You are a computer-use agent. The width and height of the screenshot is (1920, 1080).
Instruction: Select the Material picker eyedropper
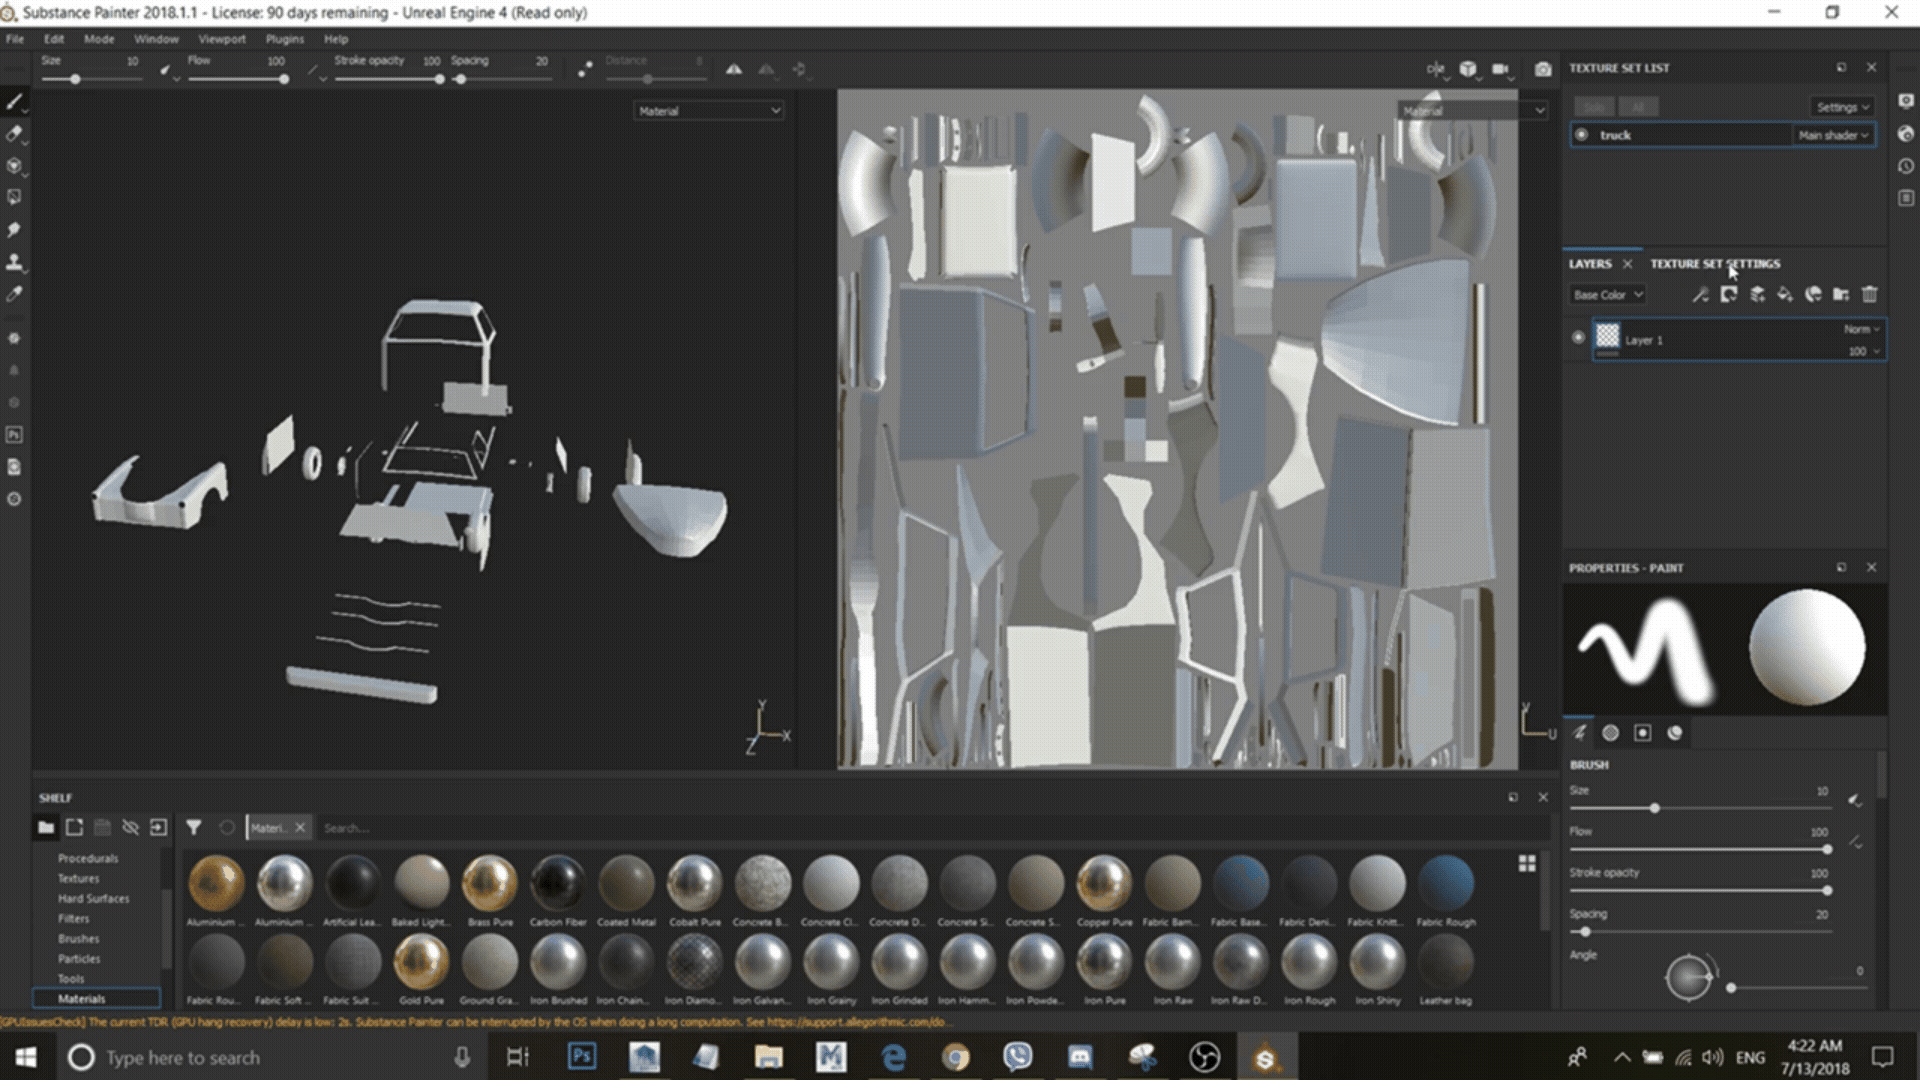coord(14,294)
